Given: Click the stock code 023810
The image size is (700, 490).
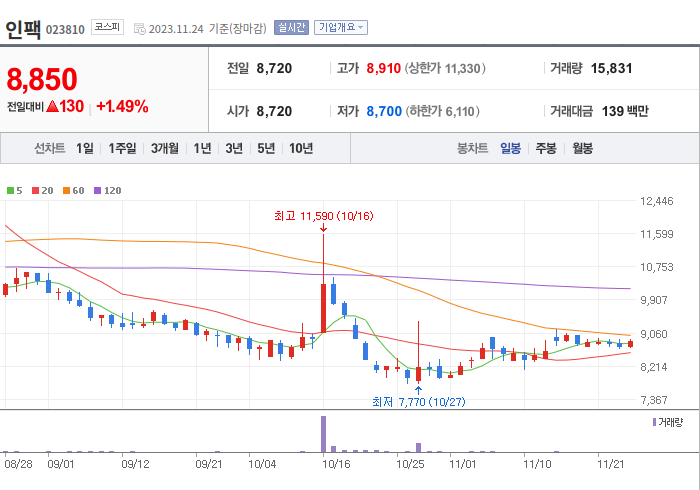Looking at the screenshot, I should pos(65,29).
